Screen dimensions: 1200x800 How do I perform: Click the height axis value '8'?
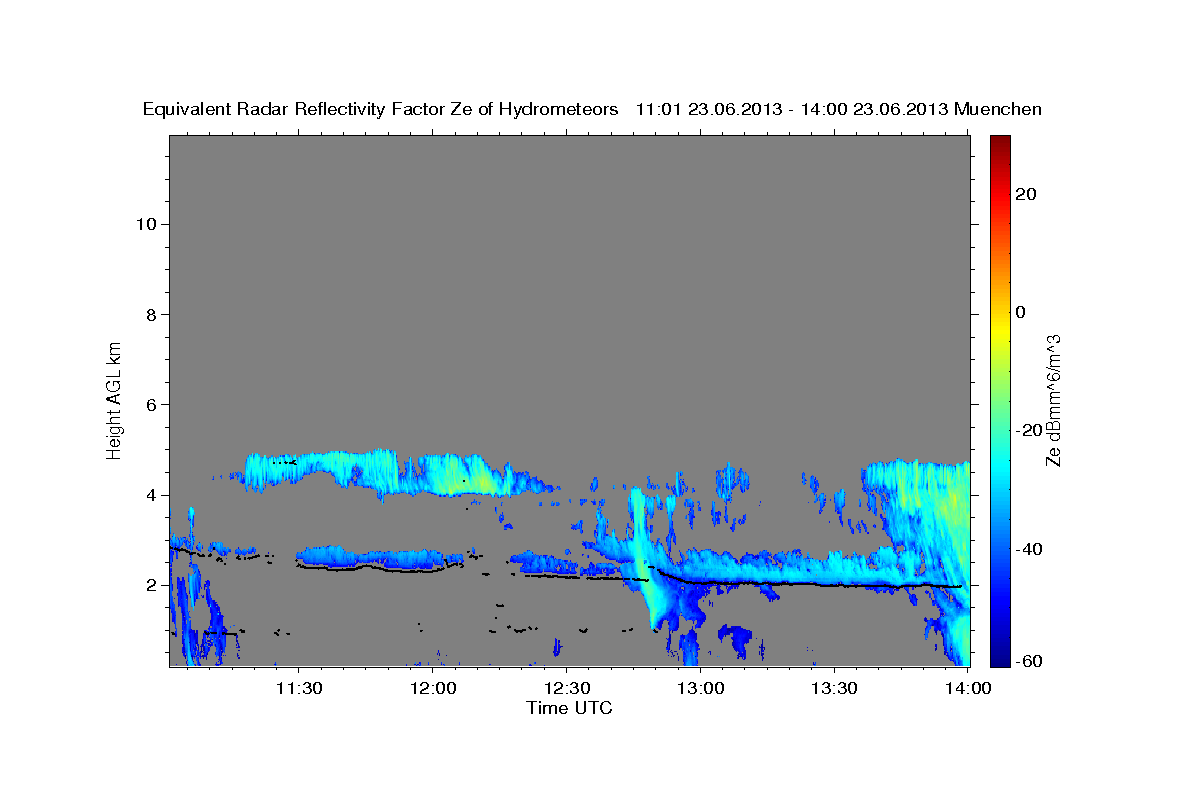[x=151, y=314]
